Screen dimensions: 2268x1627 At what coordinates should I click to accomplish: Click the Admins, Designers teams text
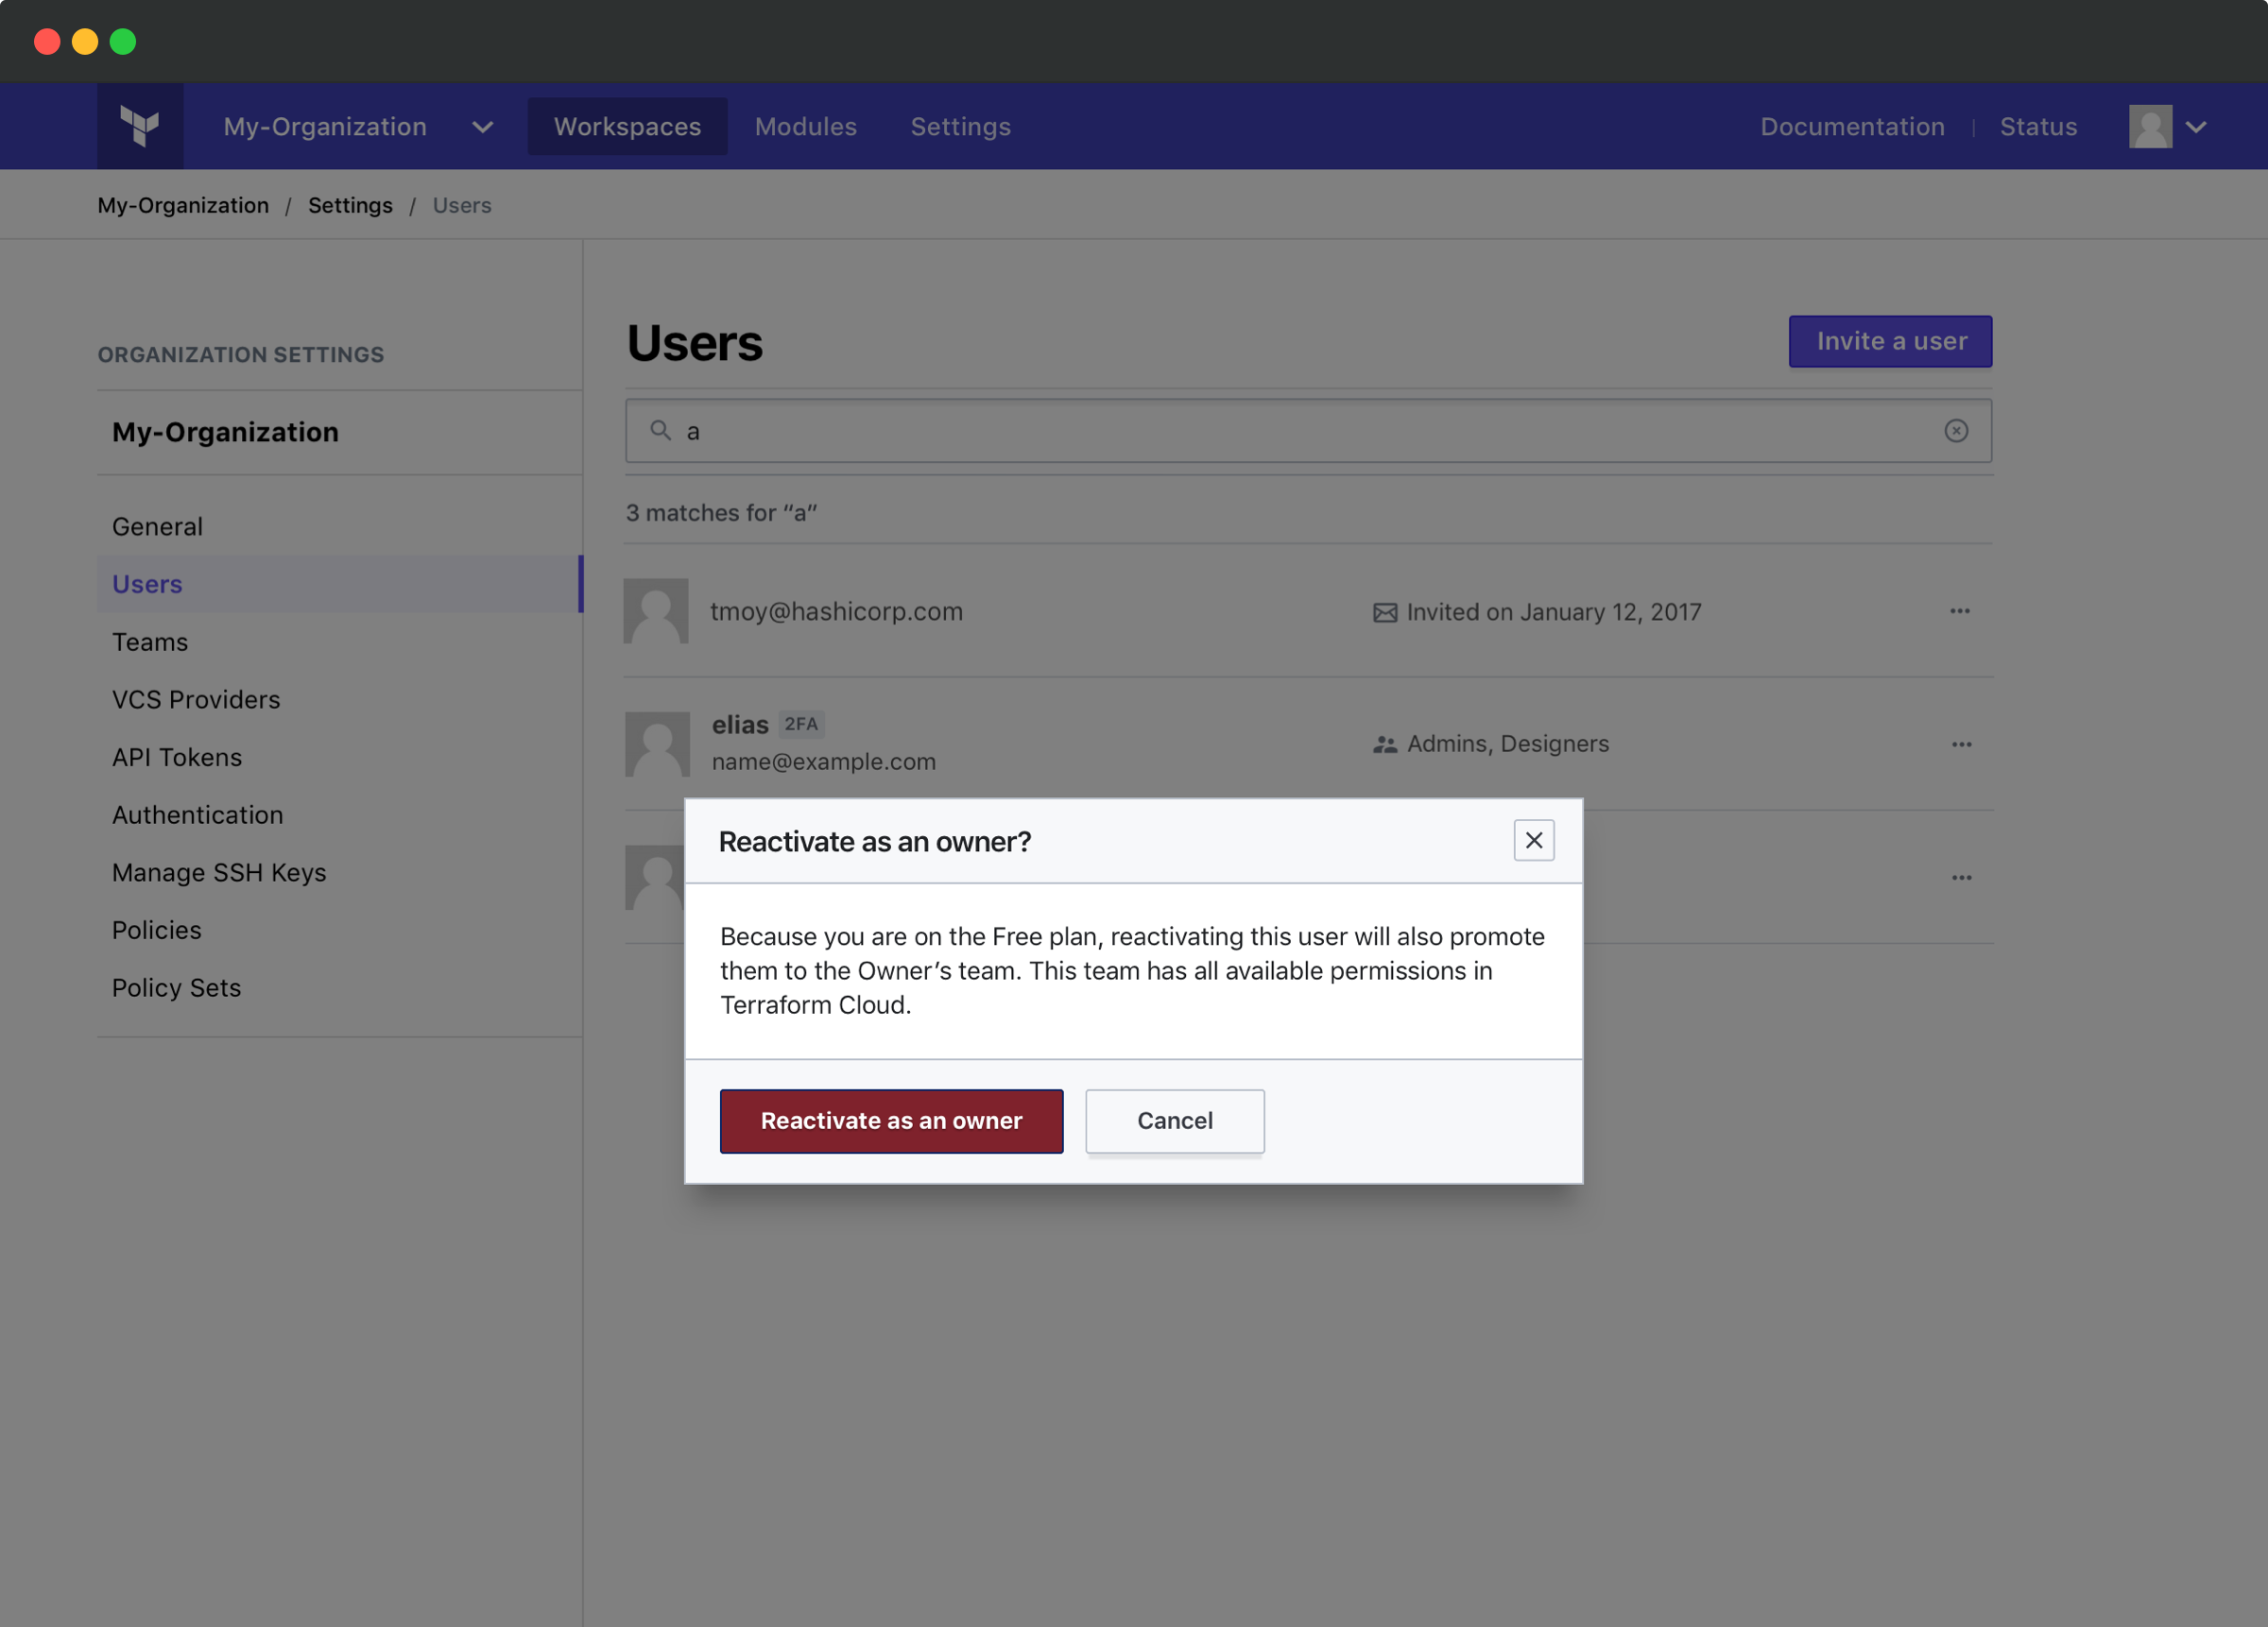point(1508,744)
